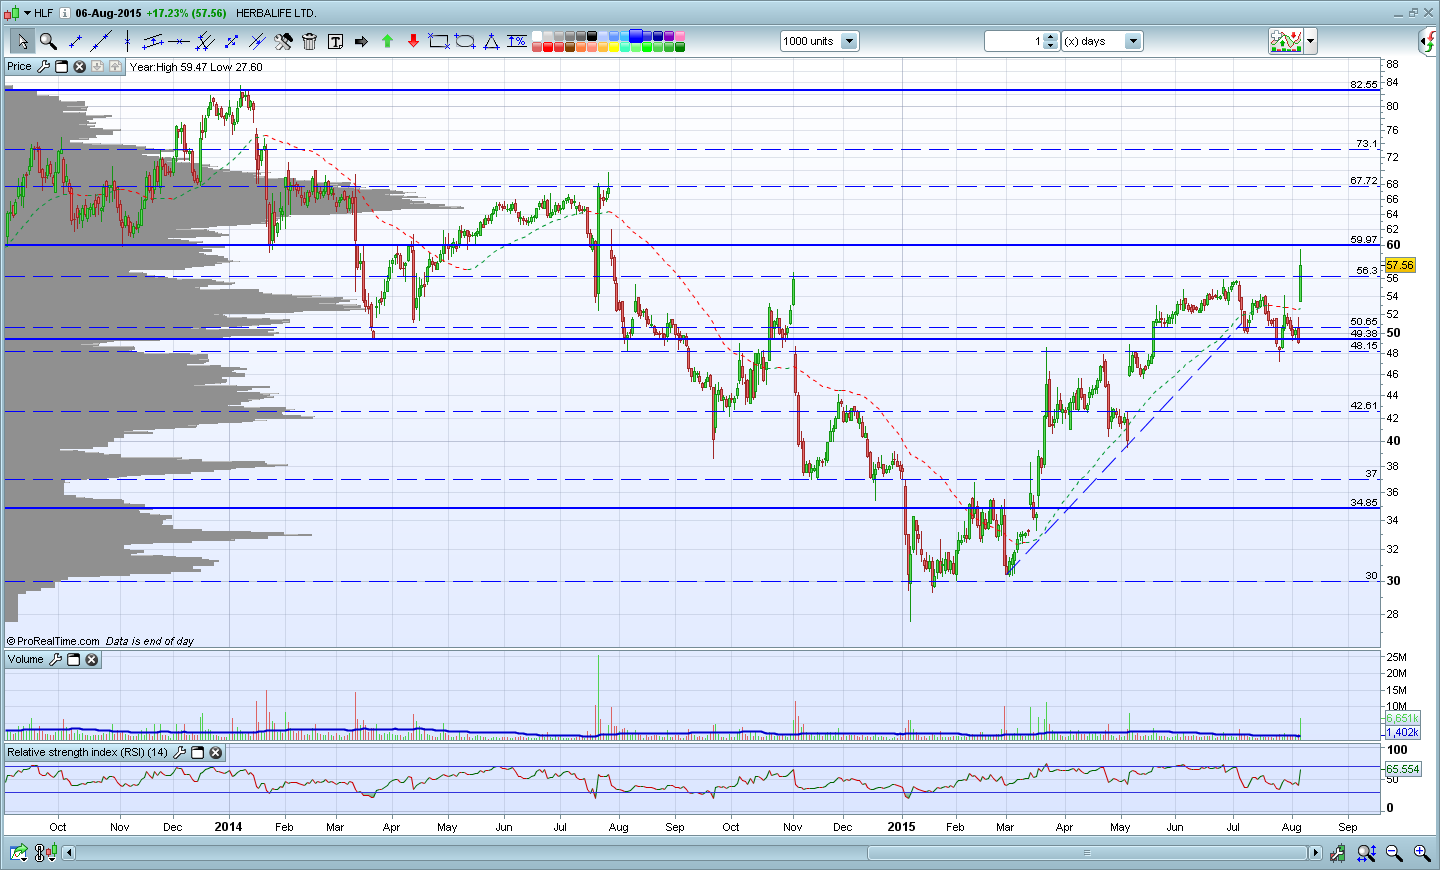Pick the white color swatch

point(537,36)
